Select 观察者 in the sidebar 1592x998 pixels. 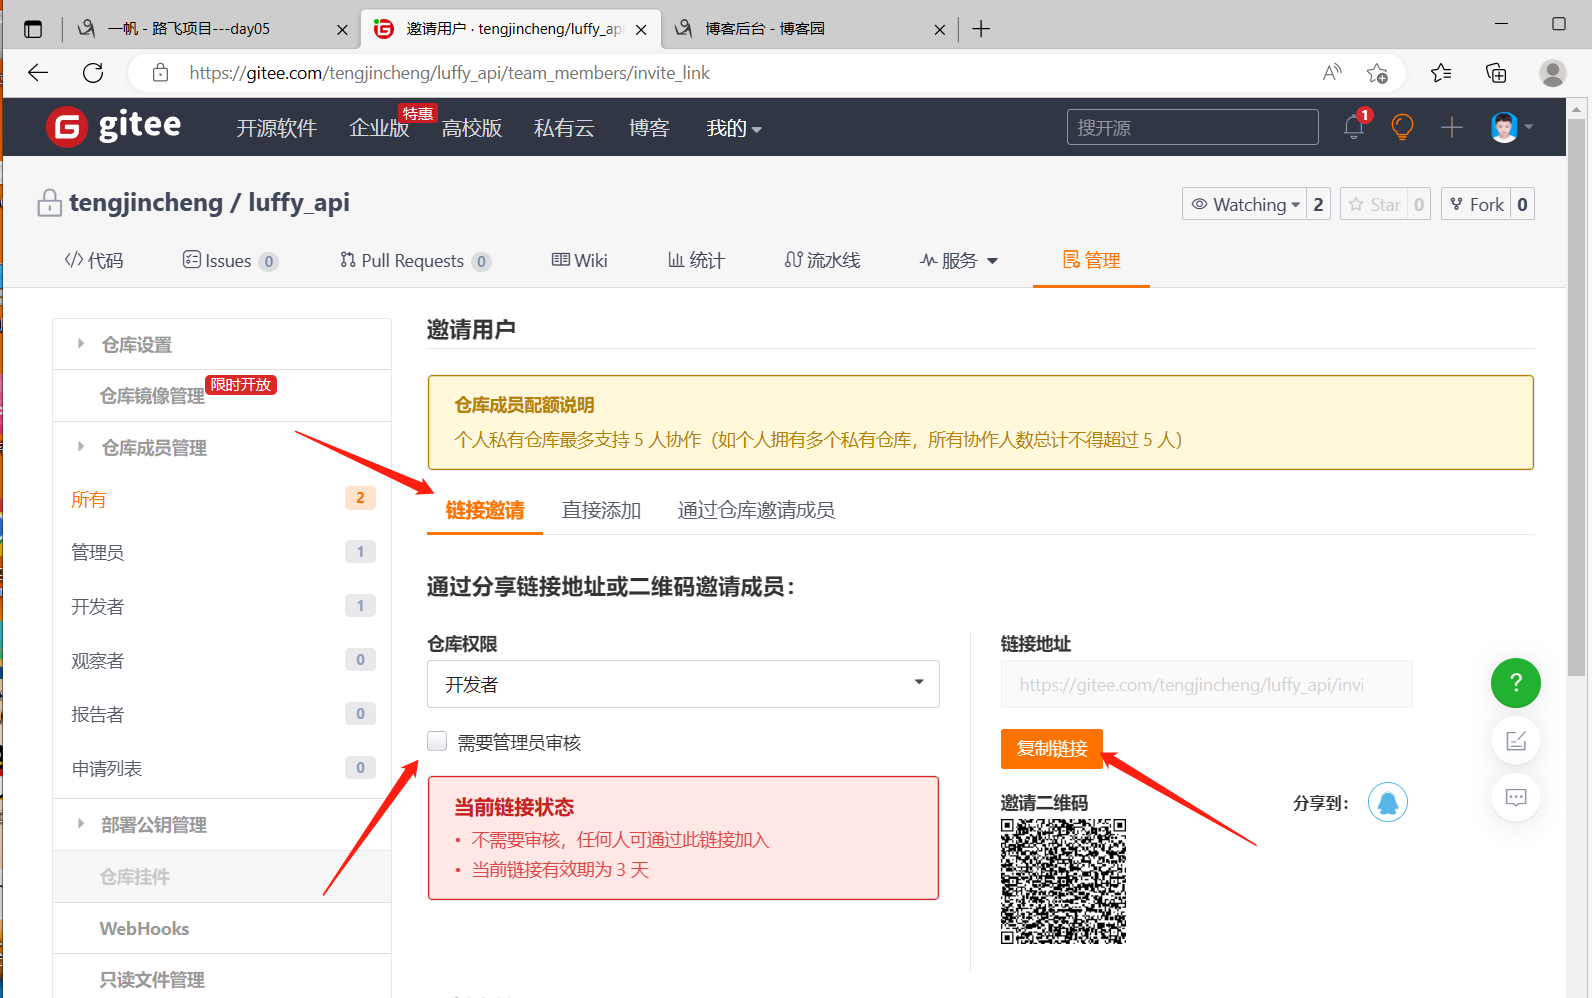(x=222, y=660)
